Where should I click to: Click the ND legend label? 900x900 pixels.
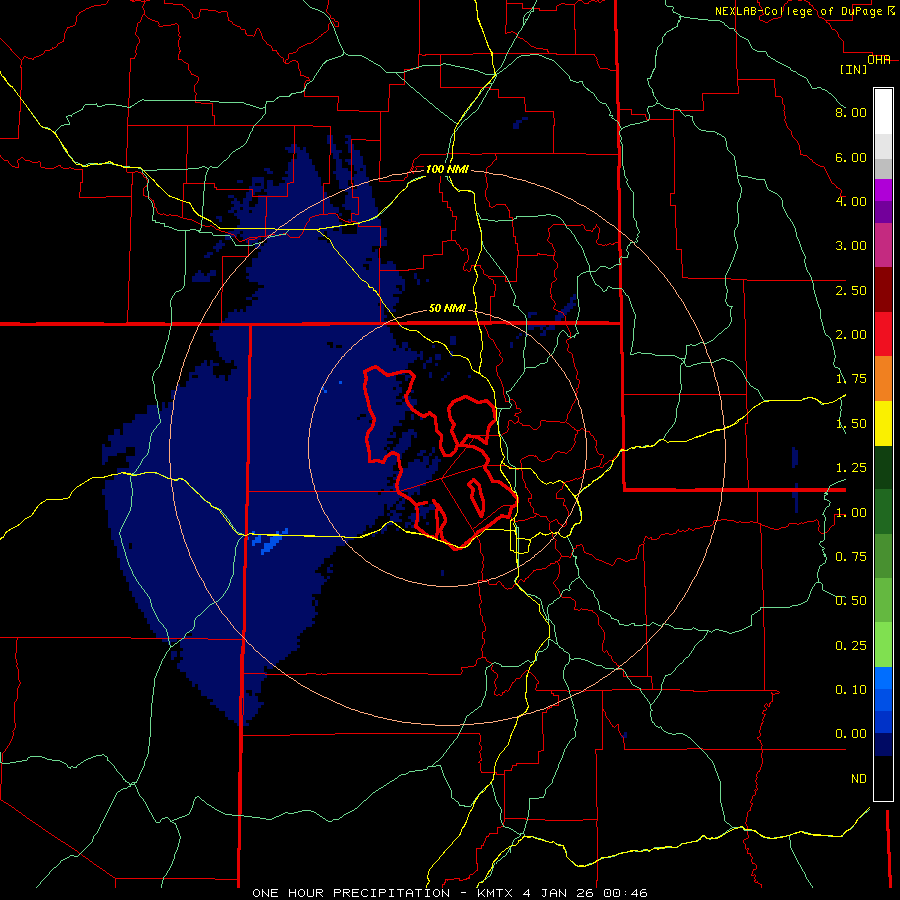click(x=859, y=779)
